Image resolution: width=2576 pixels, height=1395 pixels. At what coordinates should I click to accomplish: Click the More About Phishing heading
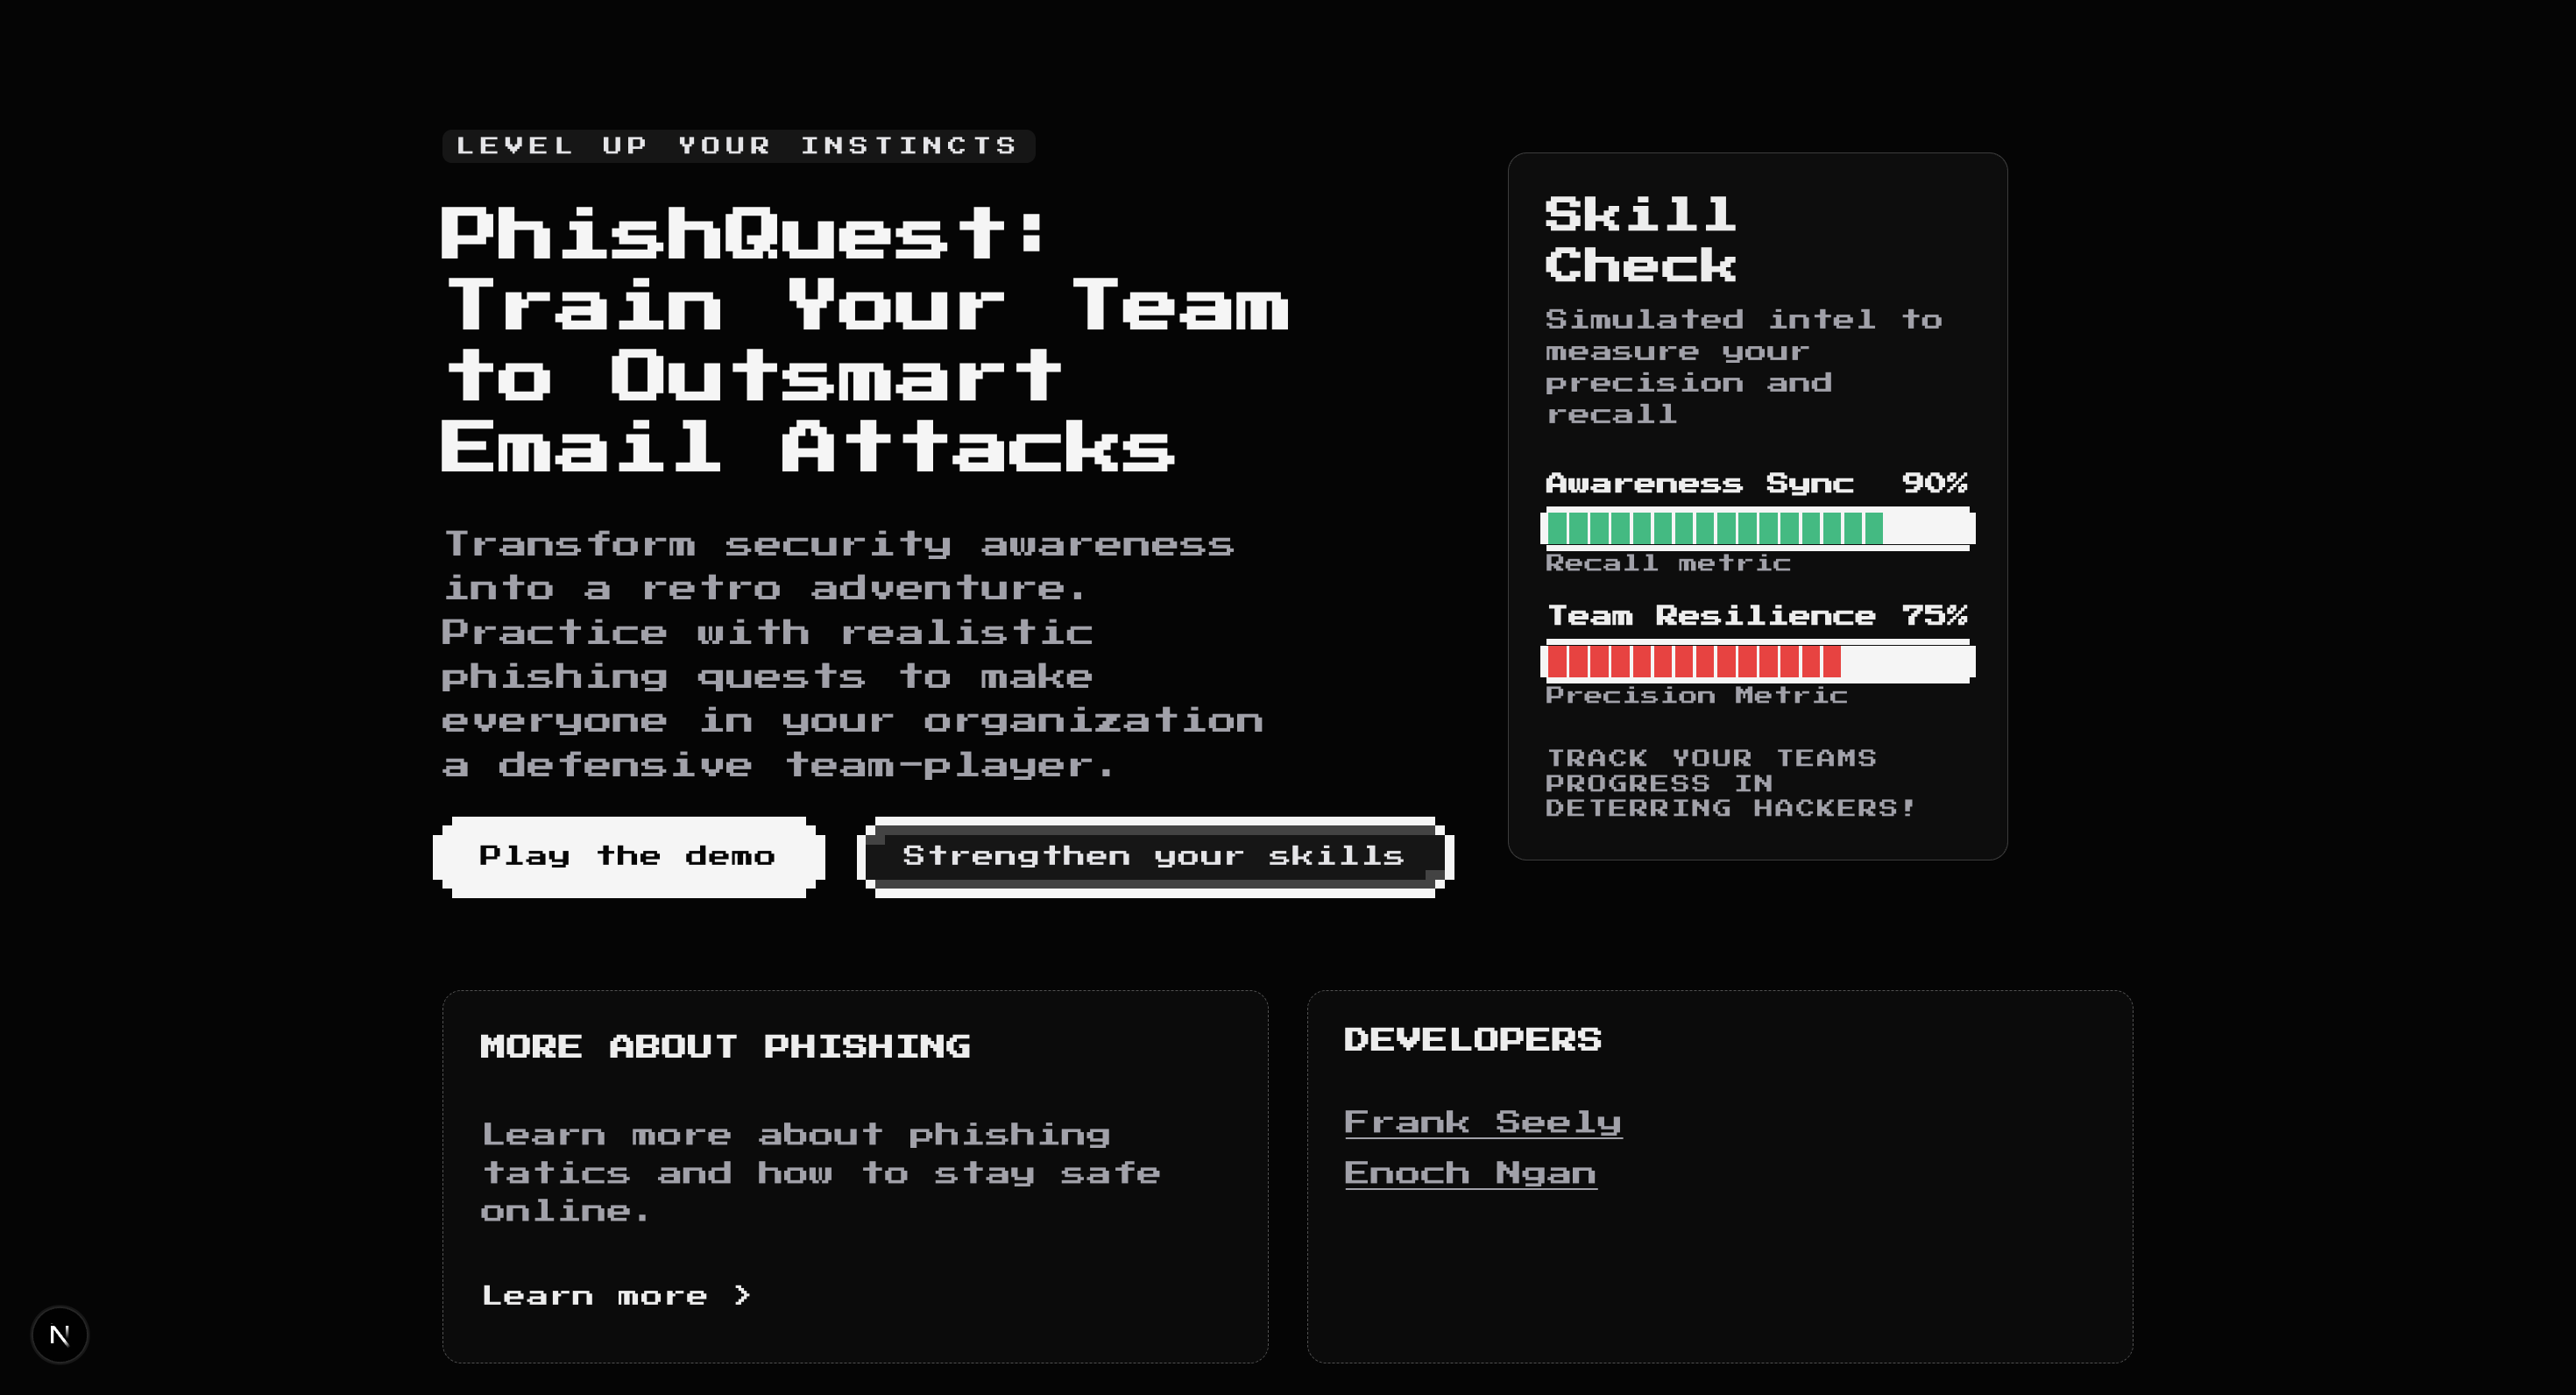[725, 1046]
